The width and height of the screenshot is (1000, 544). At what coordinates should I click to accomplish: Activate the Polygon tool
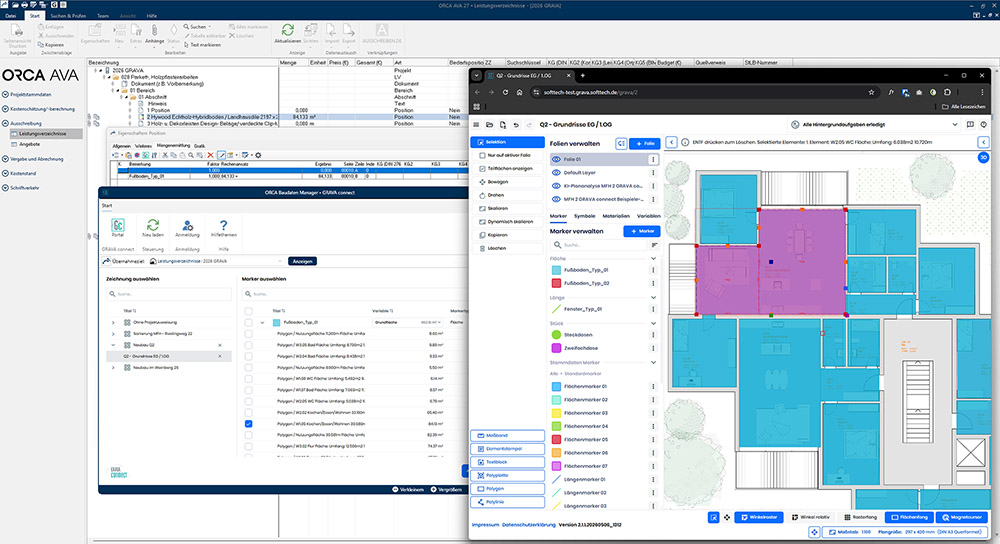coord(508,489)
